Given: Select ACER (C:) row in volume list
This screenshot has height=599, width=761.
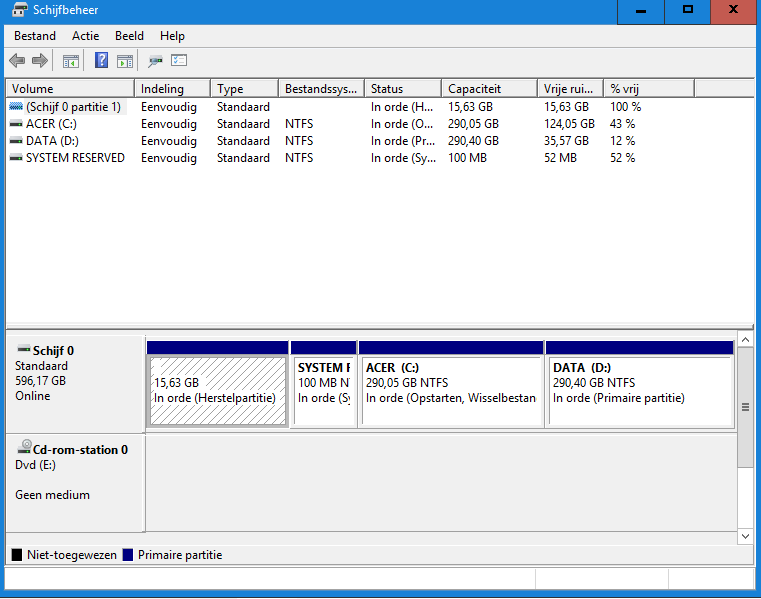Looking at the screenshot, I should tap(51, 124).
